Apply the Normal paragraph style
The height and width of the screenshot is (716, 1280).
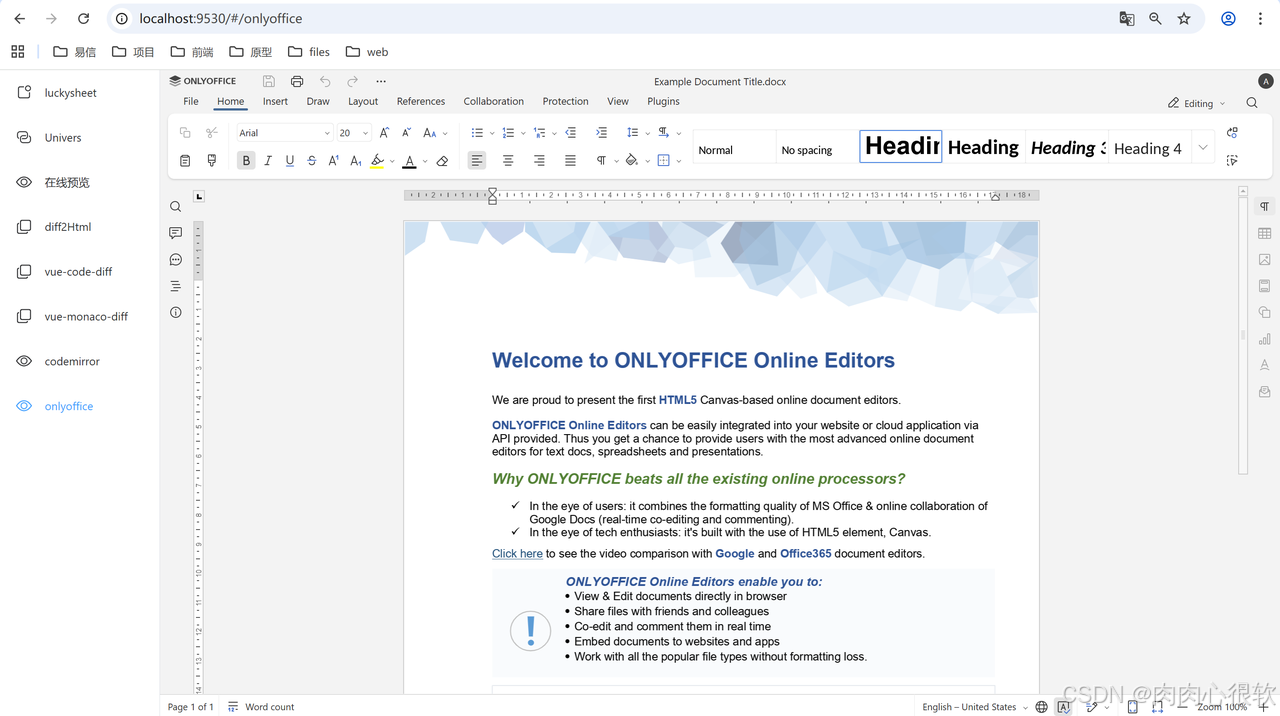point(734,147)
